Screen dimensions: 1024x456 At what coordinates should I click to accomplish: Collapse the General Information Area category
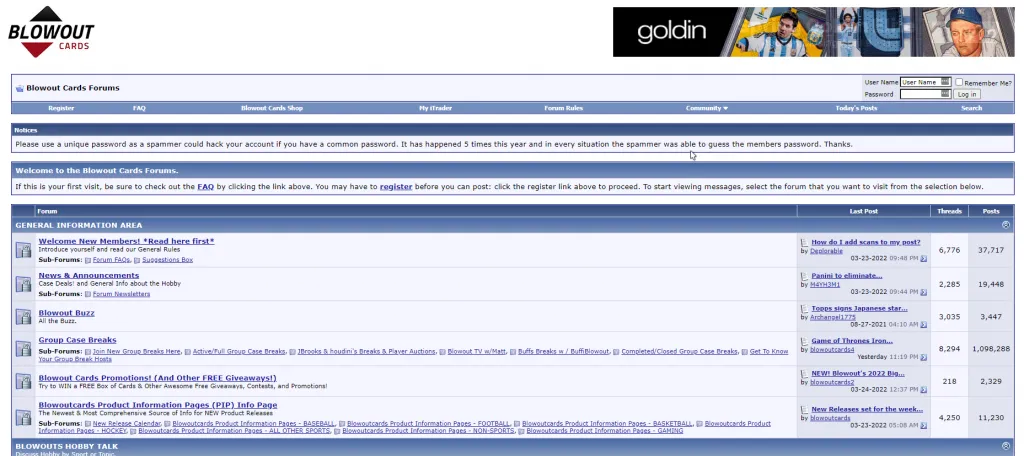tap(1006, 225)
